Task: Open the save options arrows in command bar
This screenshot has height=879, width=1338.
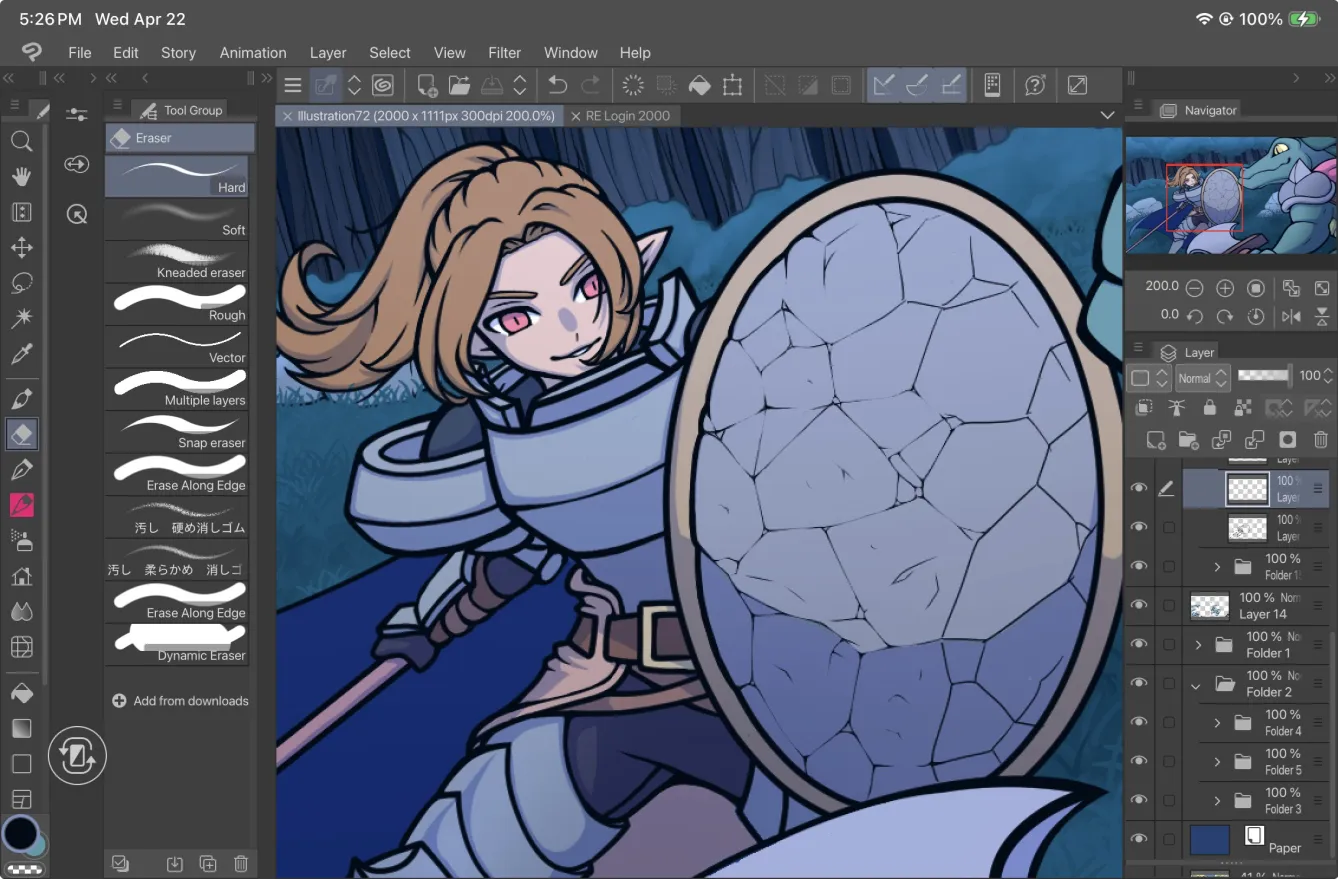Action: click(520, 85)
